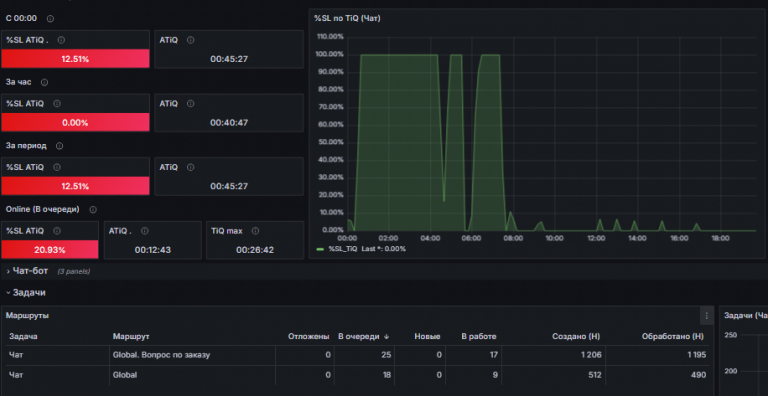
Task: Click info icon beside За период heading
Action: pos(59,146)
